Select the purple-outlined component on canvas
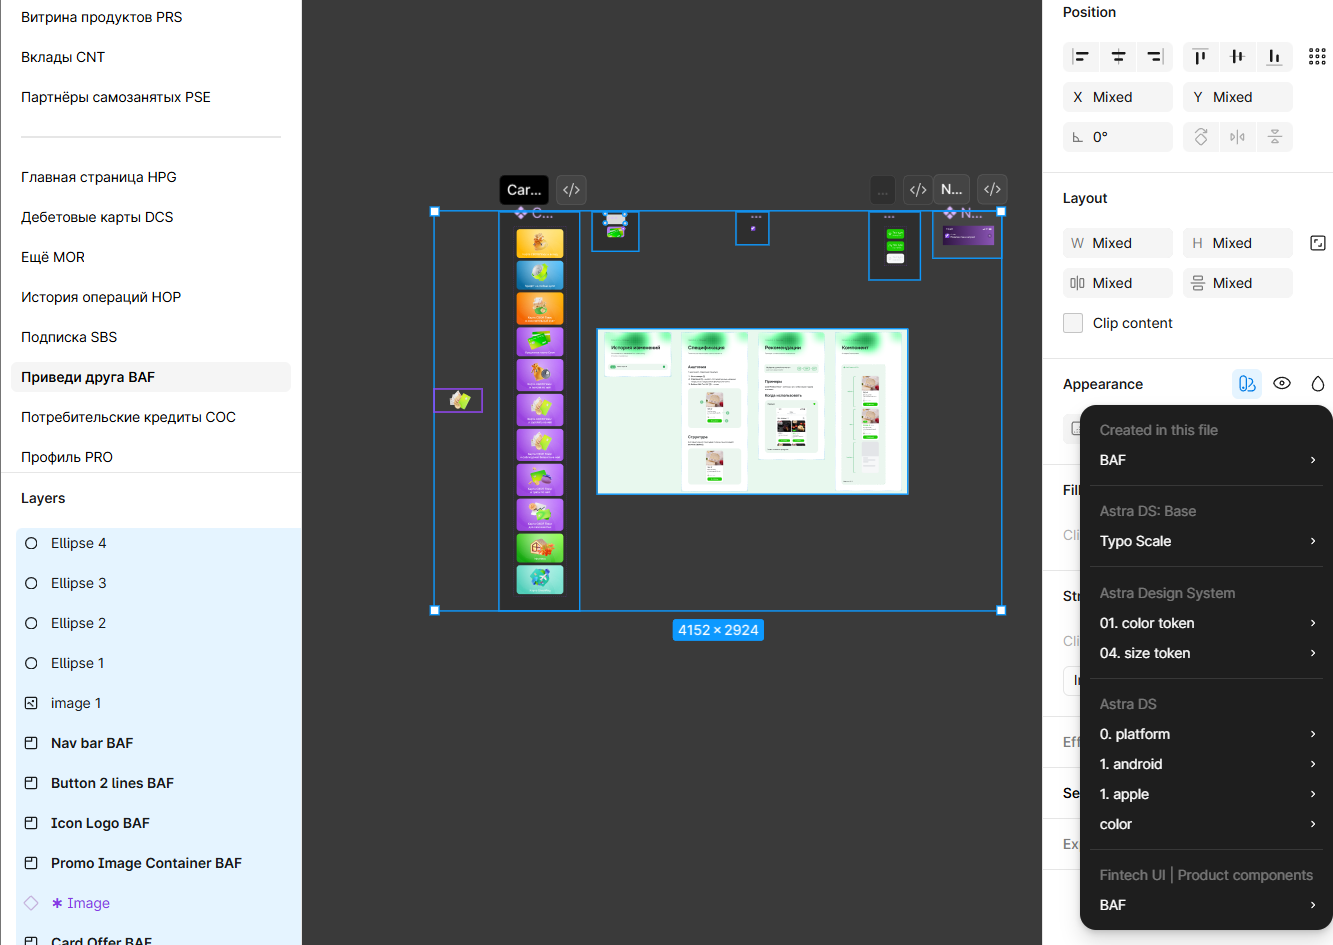Image resolution: width=1333 pixels, height=945 pixels. 458,400
